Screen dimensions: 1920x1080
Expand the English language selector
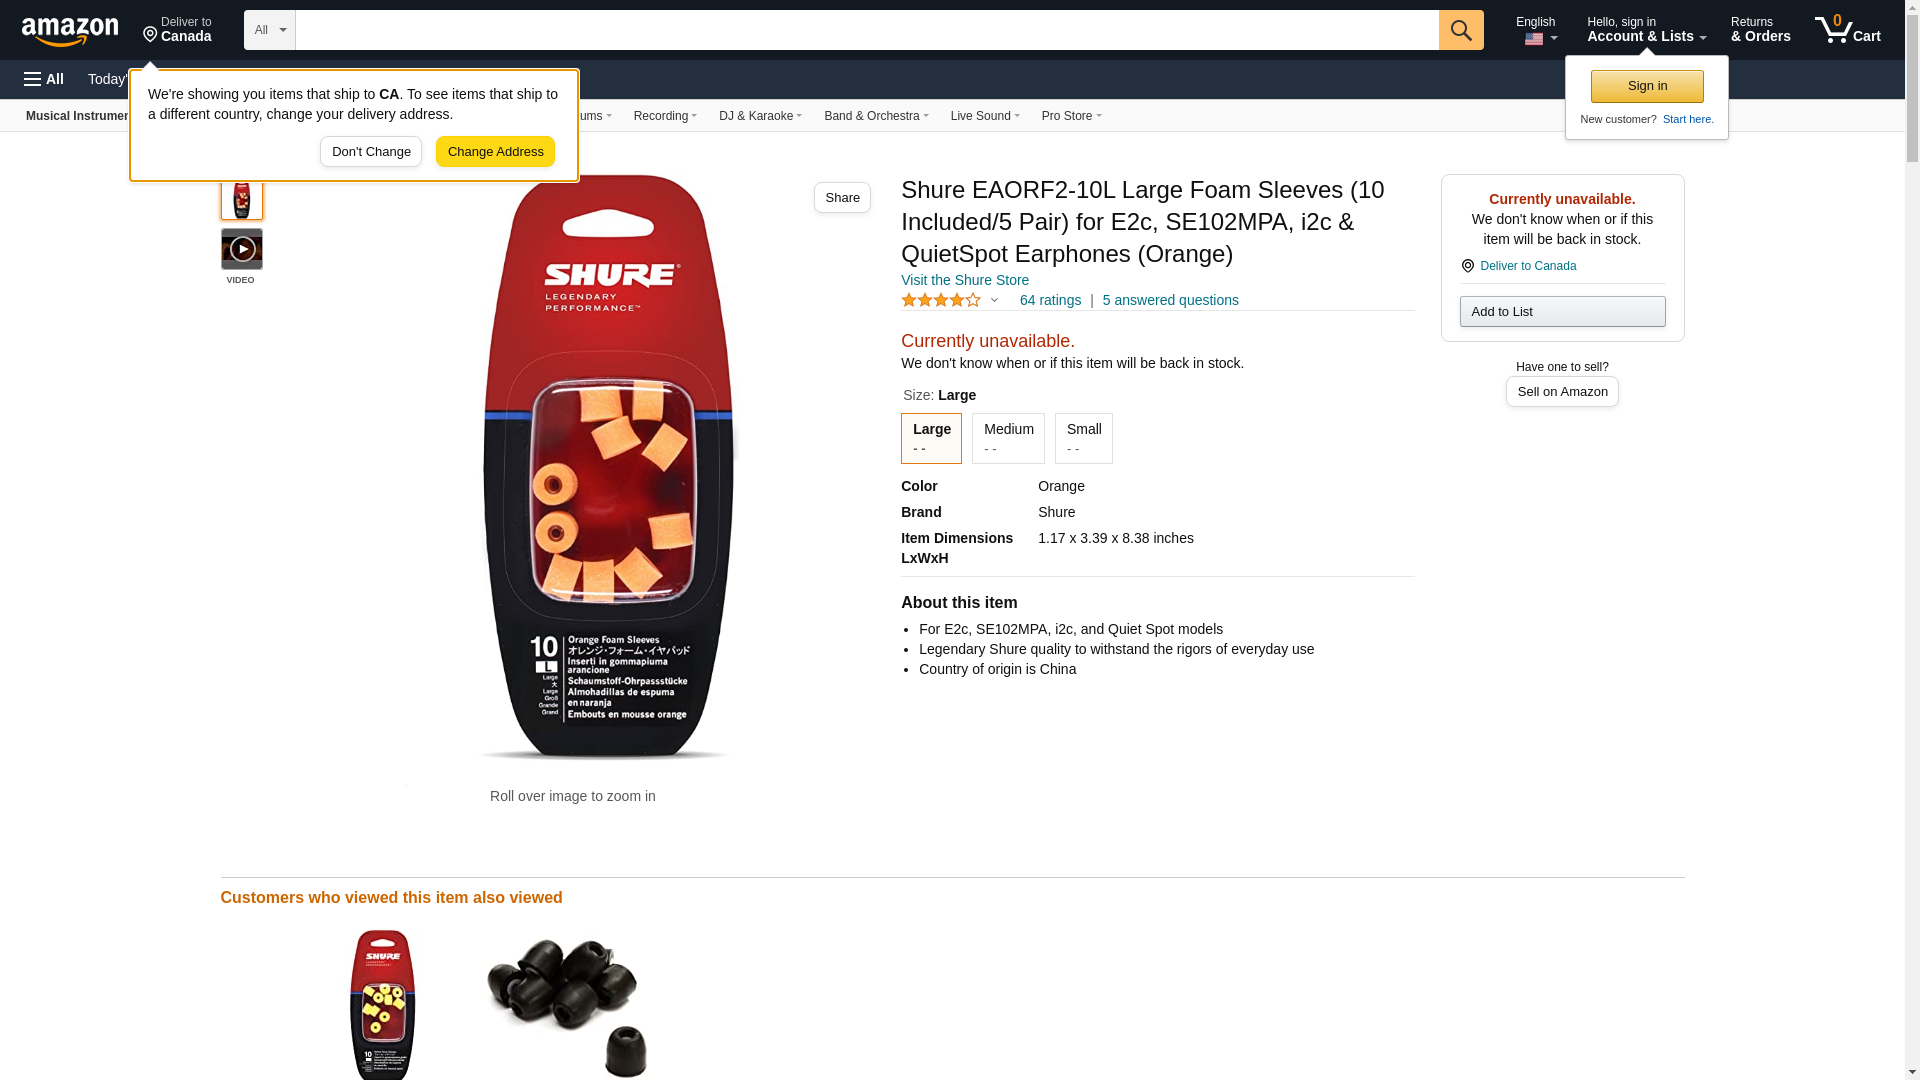(x=1537, y=30)
